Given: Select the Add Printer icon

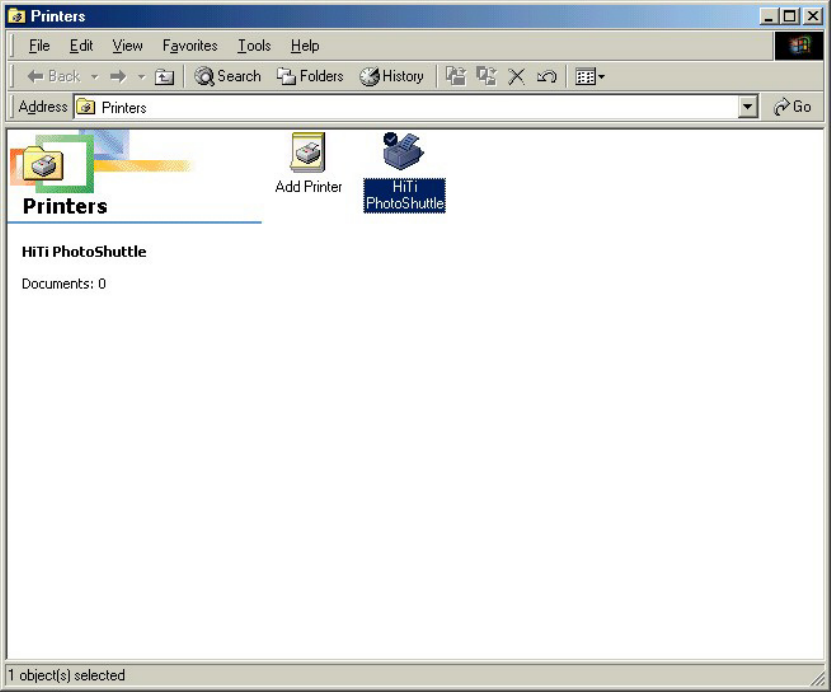Looking at the screenshot, I should pos(308,153).
